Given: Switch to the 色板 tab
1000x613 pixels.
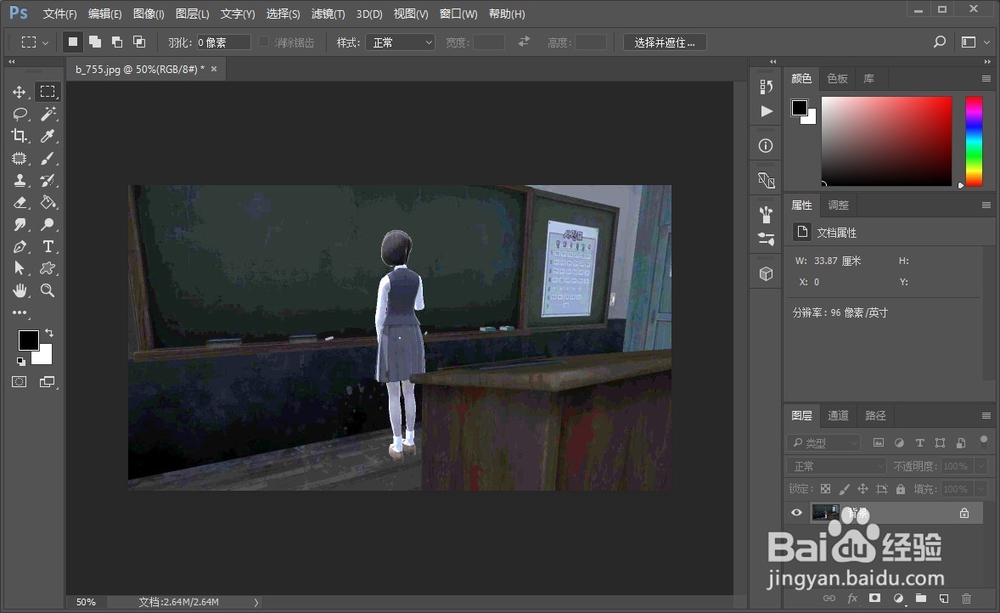Looking at the screenshot, I should [837, 78].
